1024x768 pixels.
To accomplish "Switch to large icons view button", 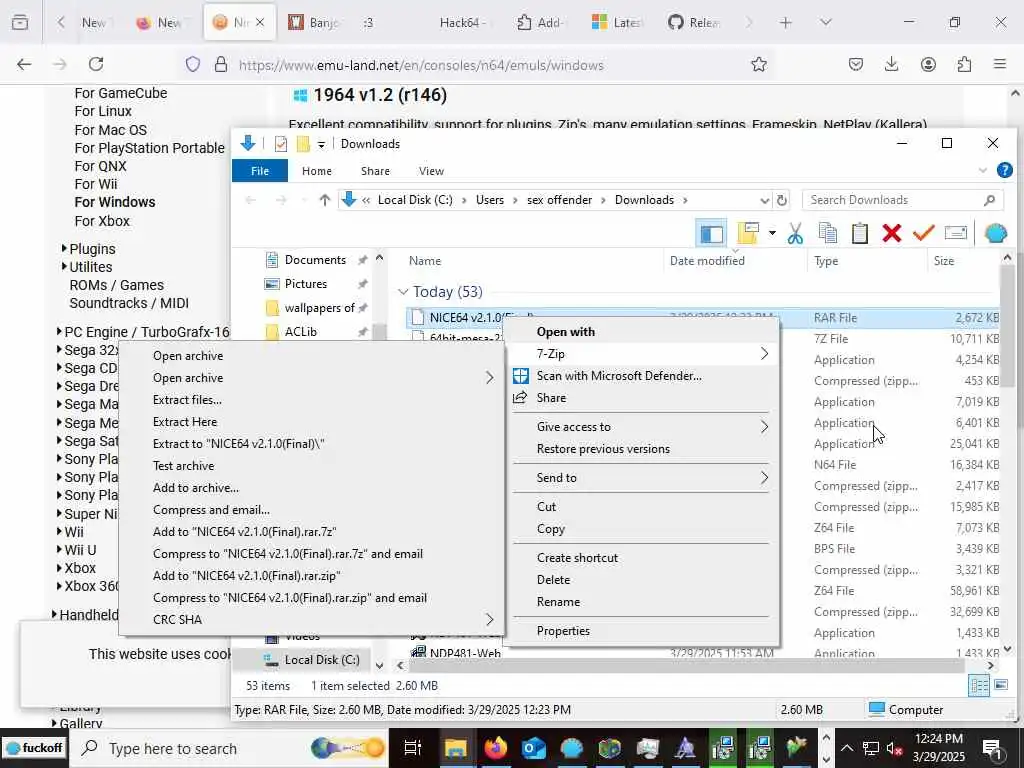I will 1000,685.
